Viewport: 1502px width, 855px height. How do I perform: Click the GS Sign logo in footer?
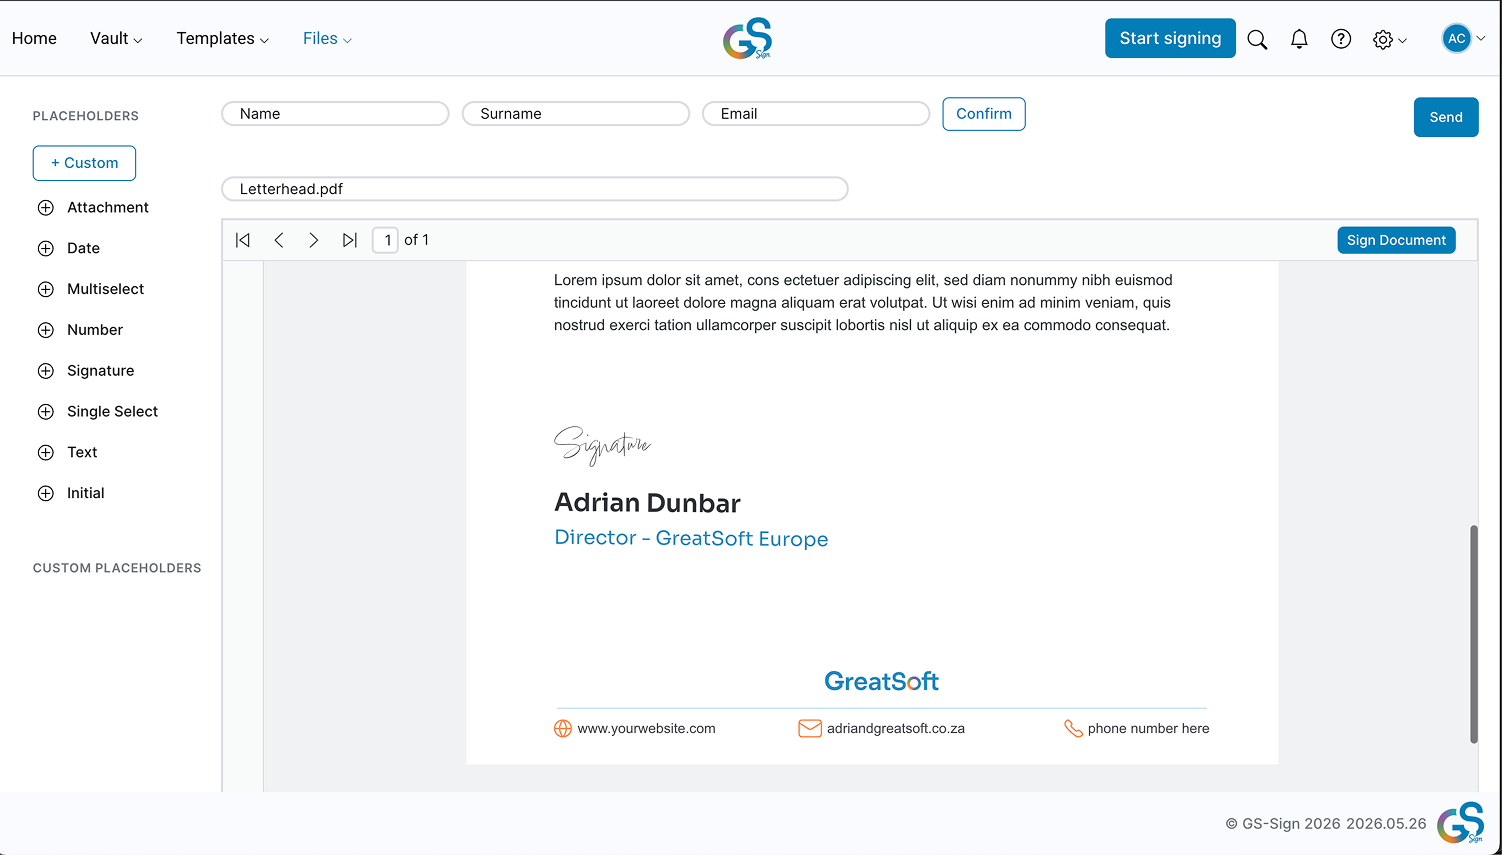1461,823
